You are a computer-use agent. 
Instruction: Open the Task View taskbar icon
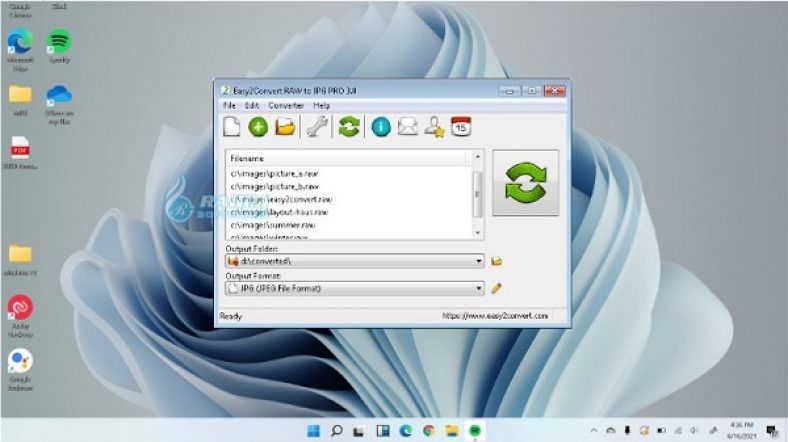tap(358, 431)
